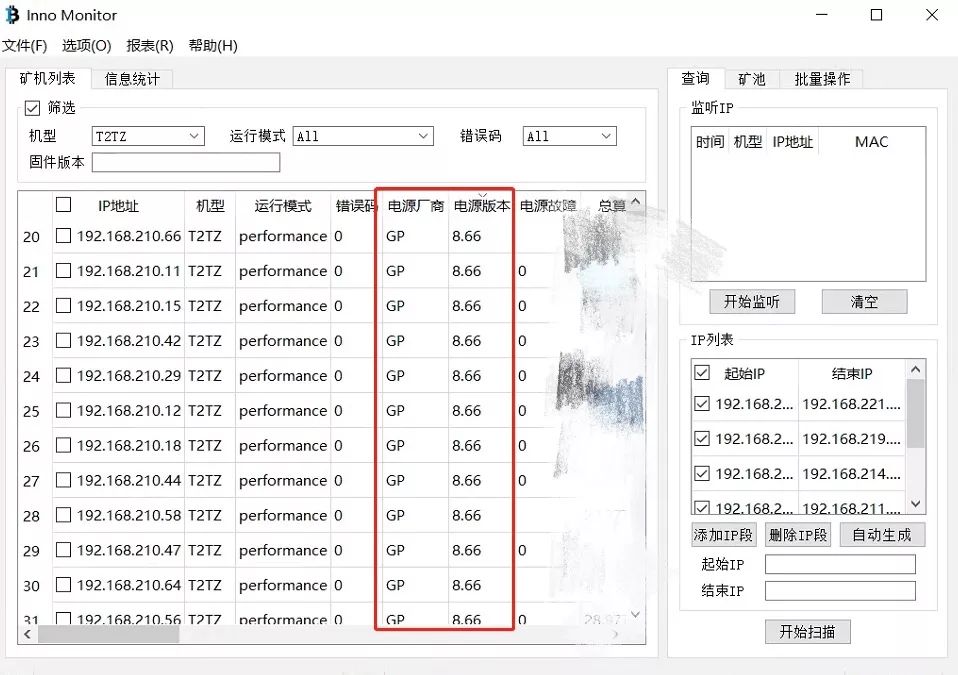Switch to the 信息统计 tab

pyautogui.click(x=132, y=79)
